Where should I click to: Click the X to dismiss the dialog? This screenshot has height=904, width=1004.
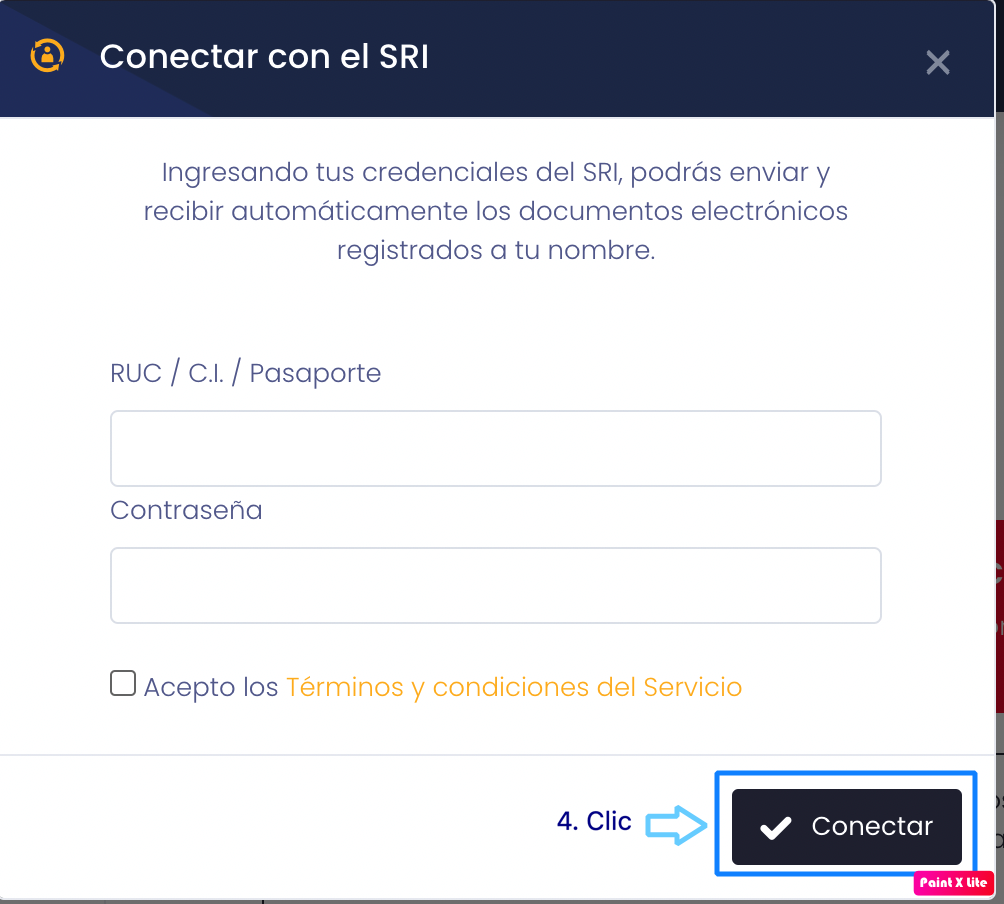[x=937, y=62]
